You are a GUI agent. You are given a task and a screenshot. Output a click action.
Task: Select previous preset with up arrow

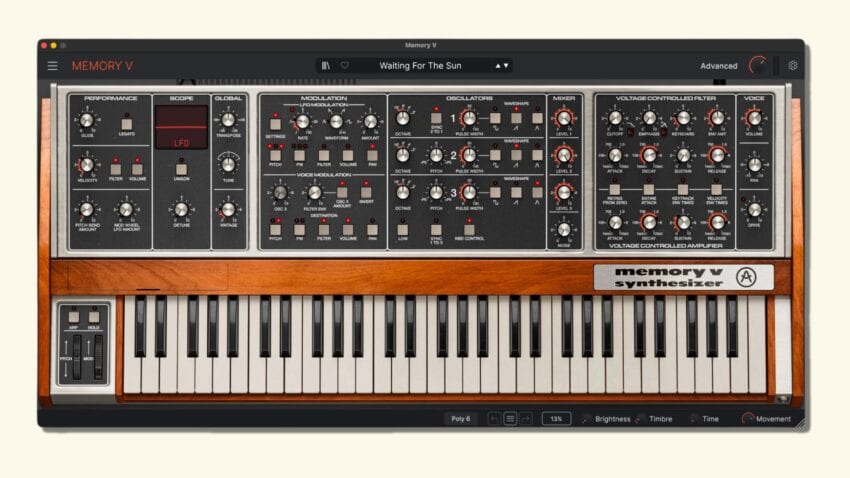click(498, 66)
